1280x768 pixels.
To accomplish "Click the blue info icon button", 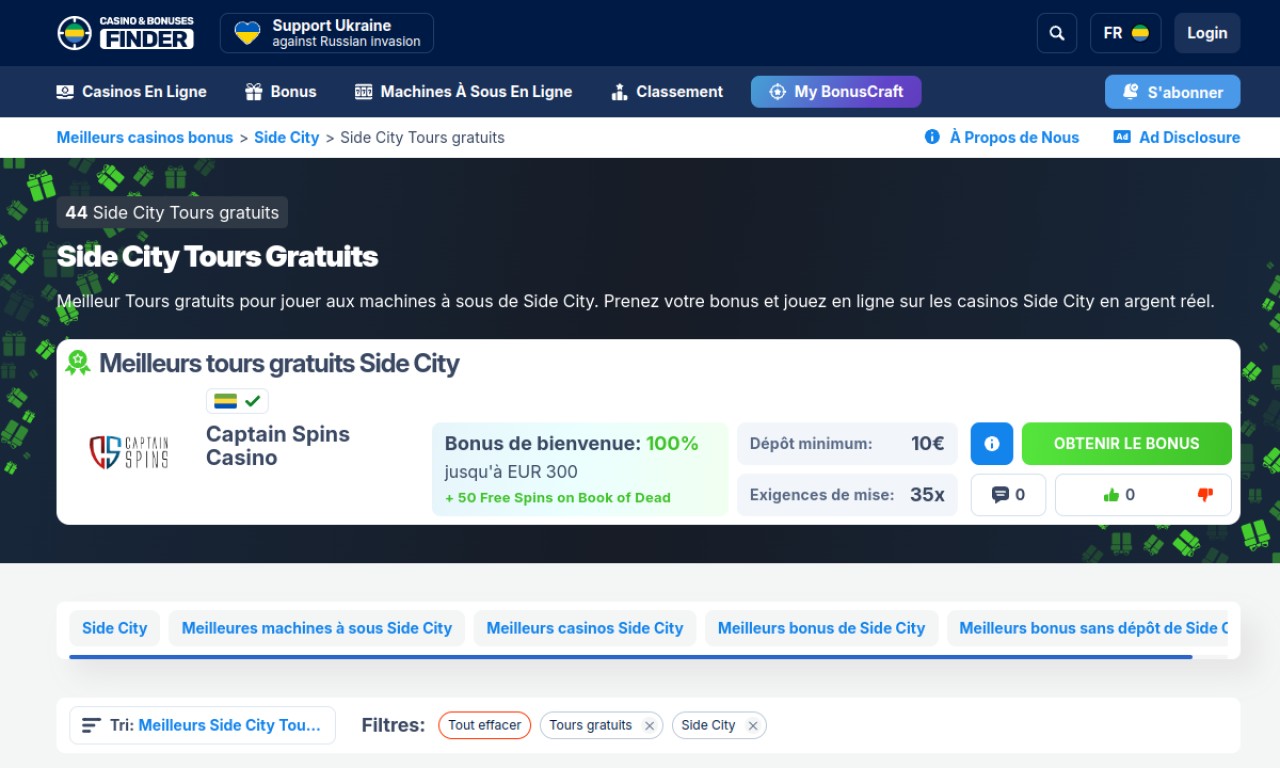I will click(x=992, y=443).
